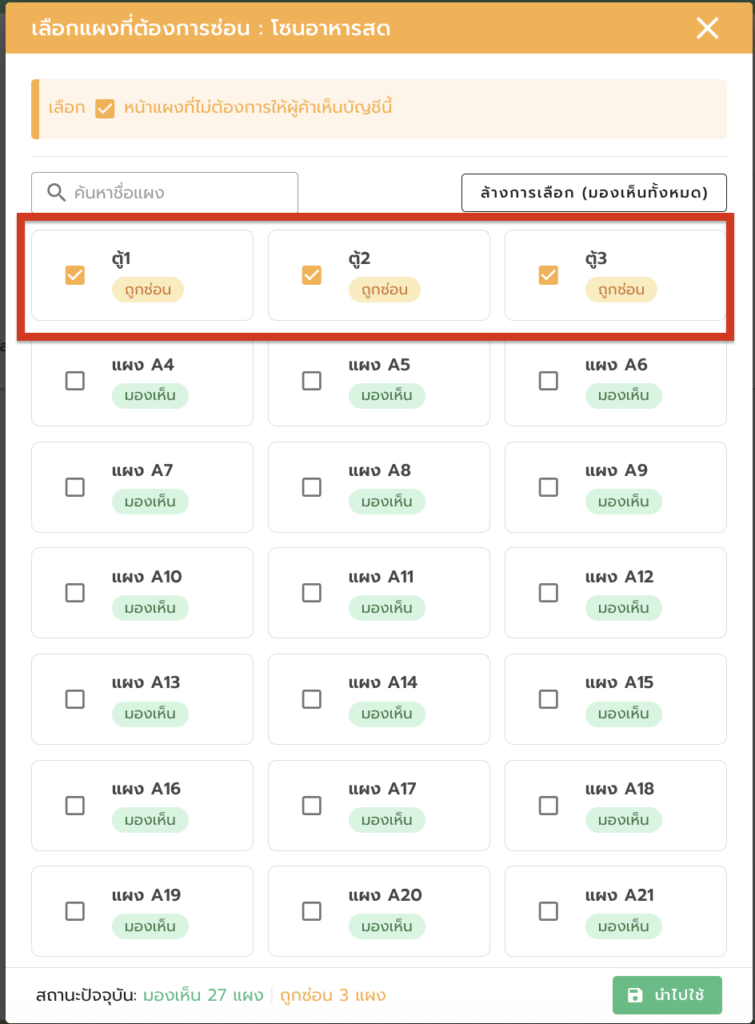
Task: Focus the ค้นหาชื่อแผง search field
Action: point(180,193)
